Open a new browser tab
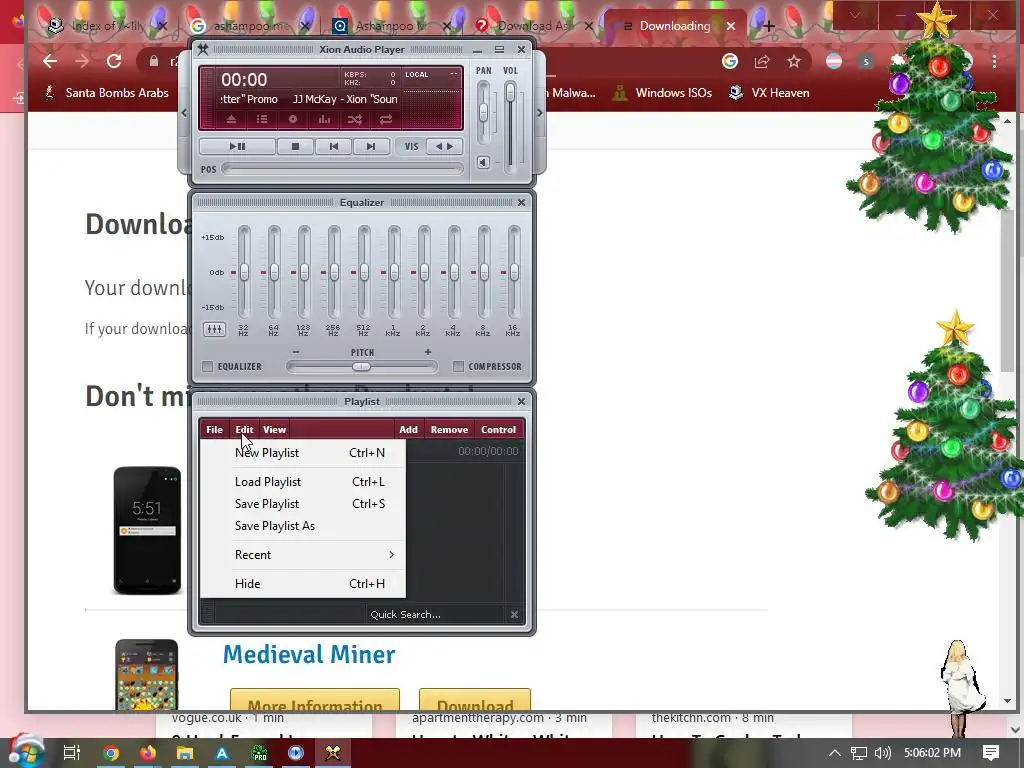Viewport: 1024px width, 768px height. (769, 26)
